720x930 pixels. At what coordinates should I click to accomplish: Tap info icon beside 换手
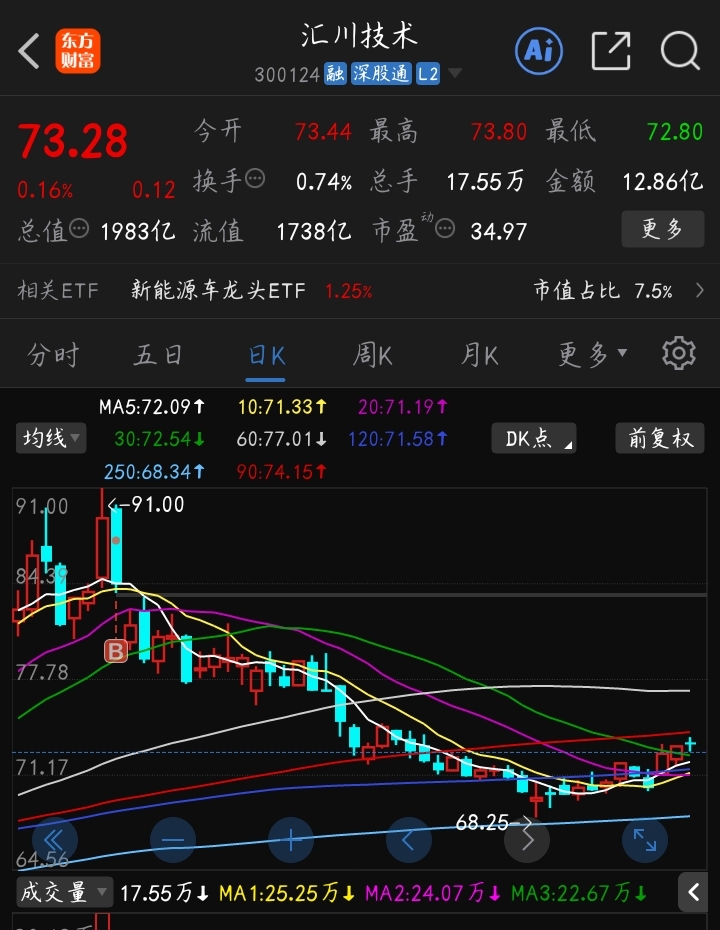pos(255,178)
